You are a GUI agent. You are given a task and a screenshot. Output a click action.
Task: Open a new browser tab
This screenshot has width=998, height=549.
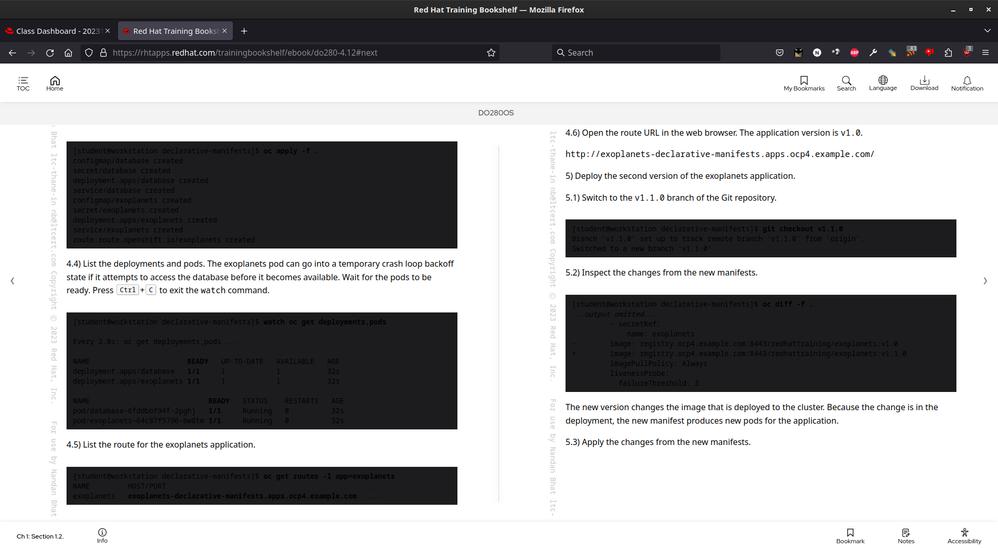pos(244,31)
